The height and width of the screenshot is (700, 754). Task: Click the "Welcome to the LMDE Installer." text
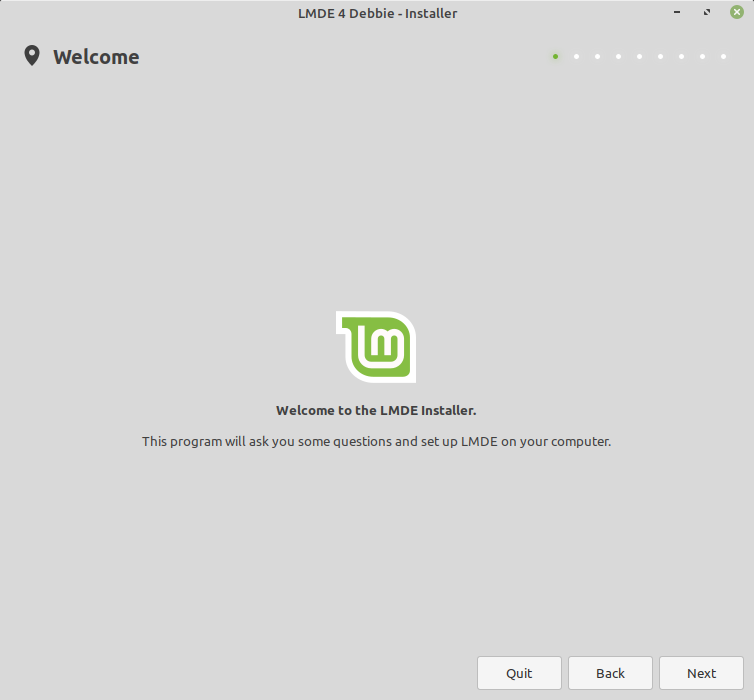376,410
